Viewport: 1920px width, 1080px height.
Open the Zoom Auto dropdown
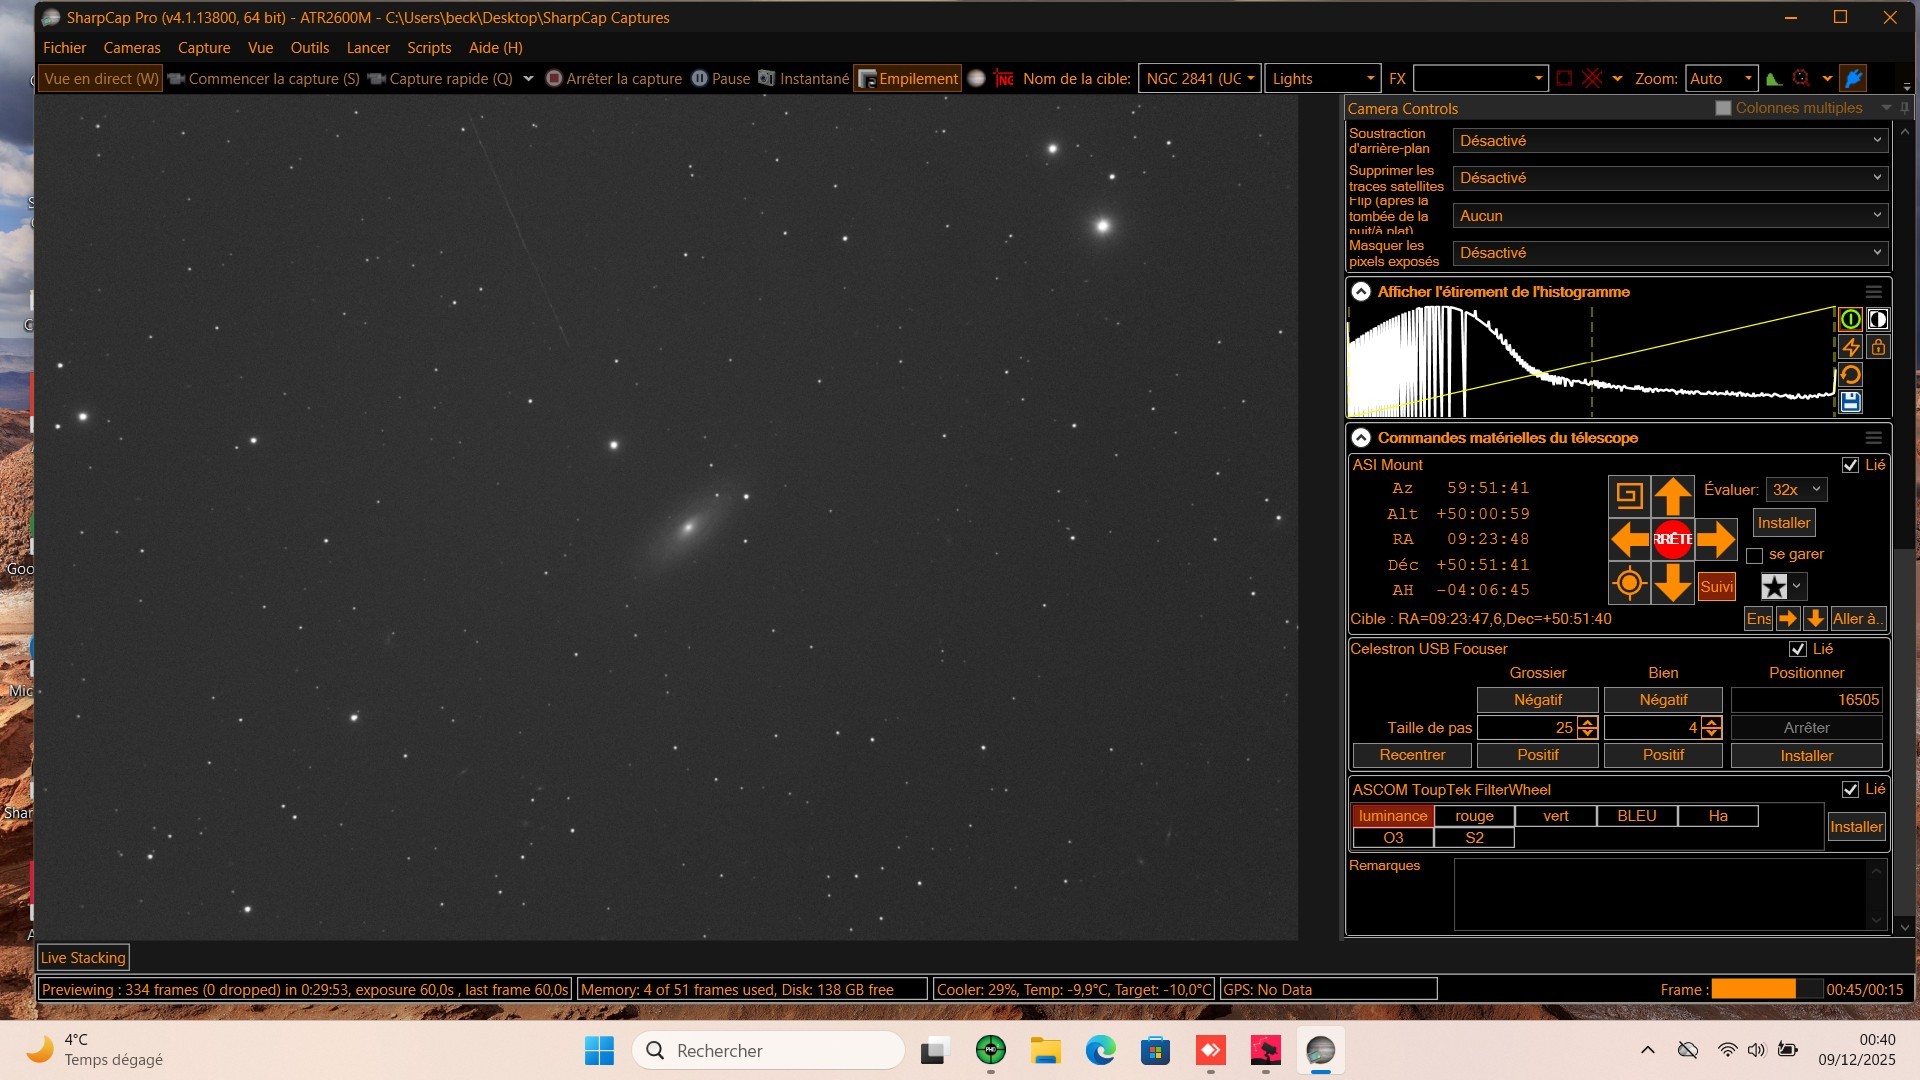point(1720,78)
